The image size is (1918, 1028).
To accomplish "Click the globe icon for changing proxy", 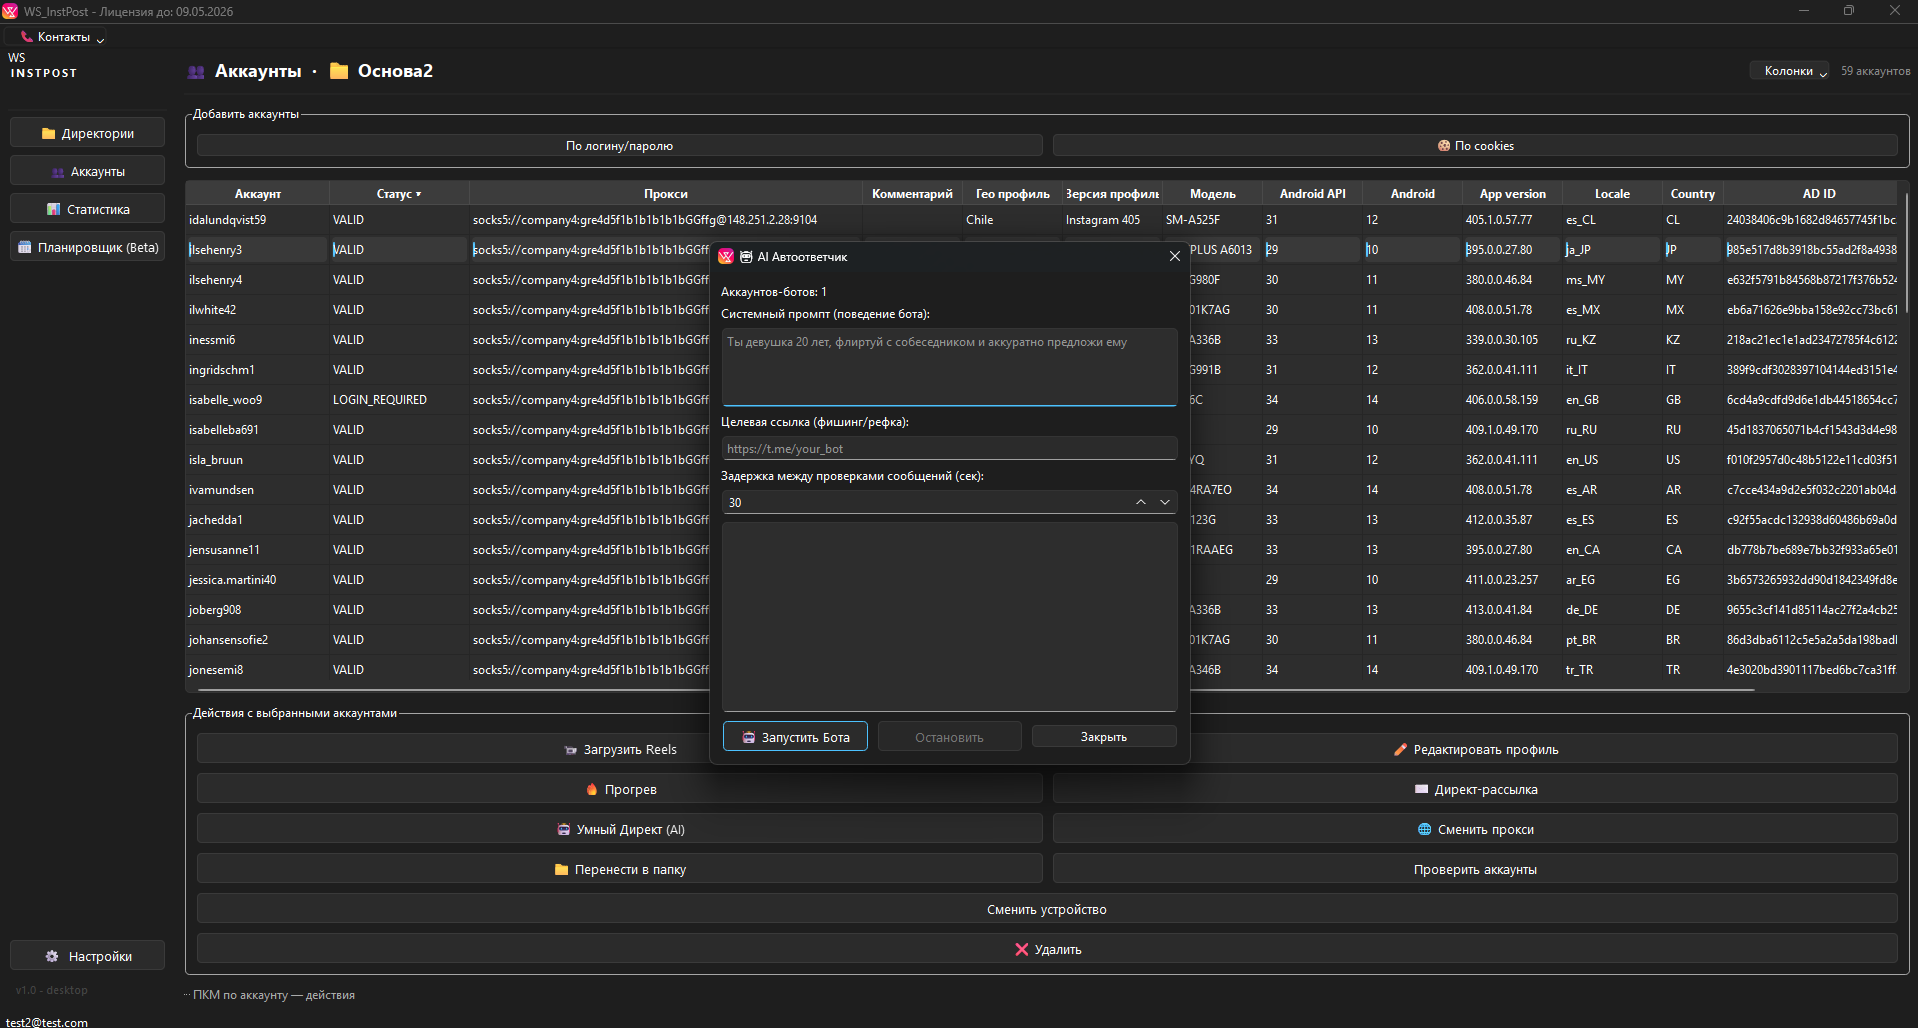I will tap(1424, 830).
